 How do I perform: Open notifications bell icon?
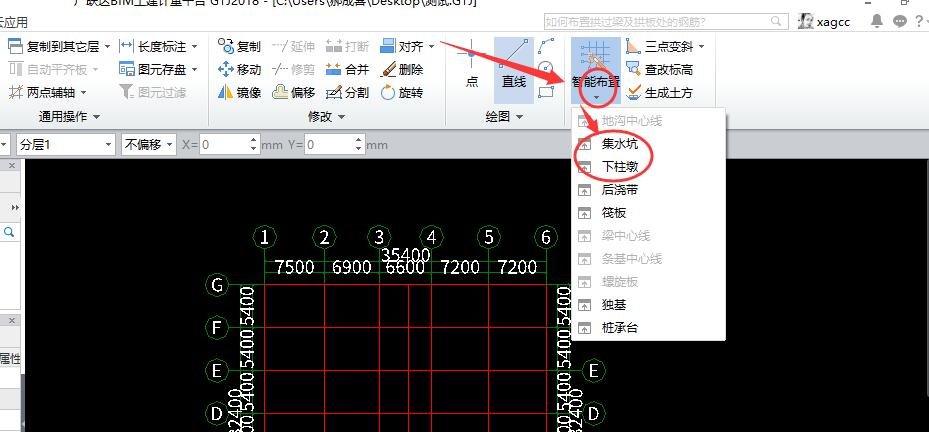click(877, 21)
